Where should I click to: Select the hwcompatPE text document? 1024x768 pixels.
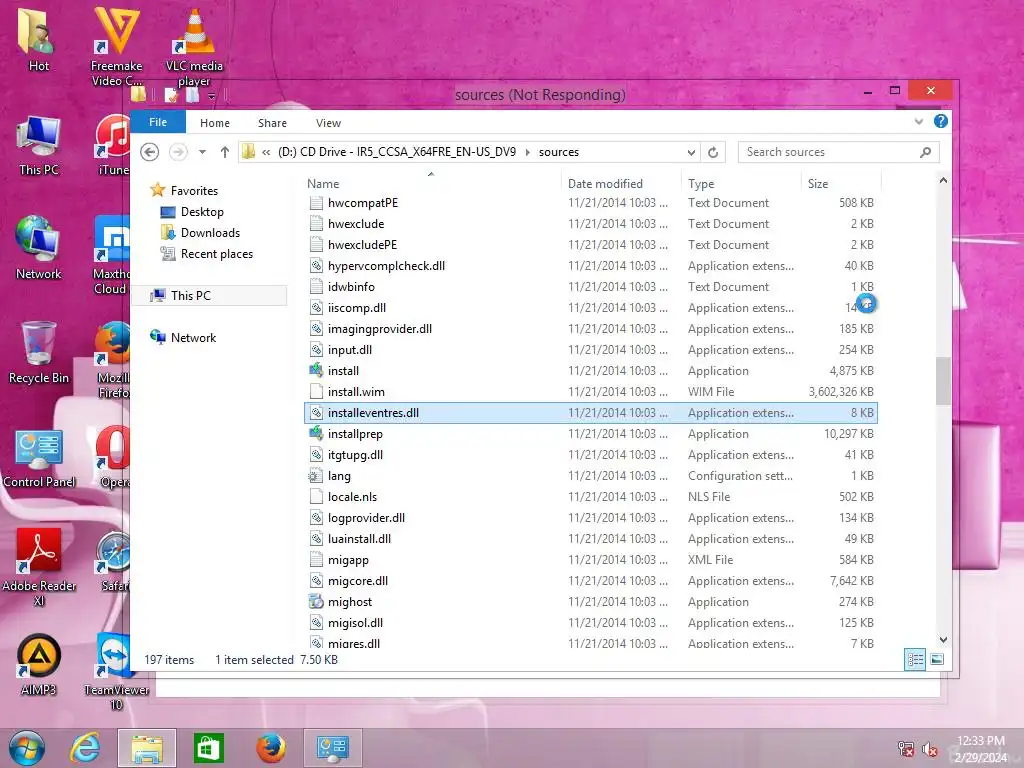click(x=591, y=203)
